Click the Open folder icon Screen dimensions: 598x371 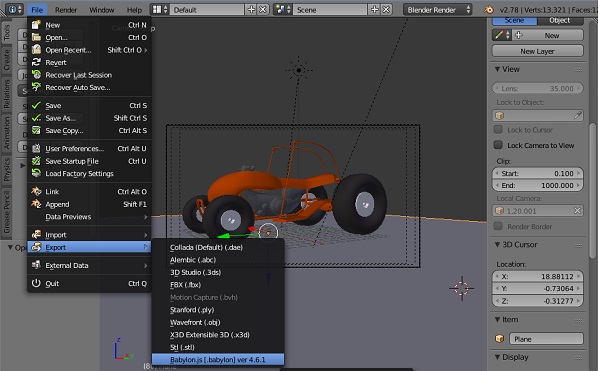[36, 37]
